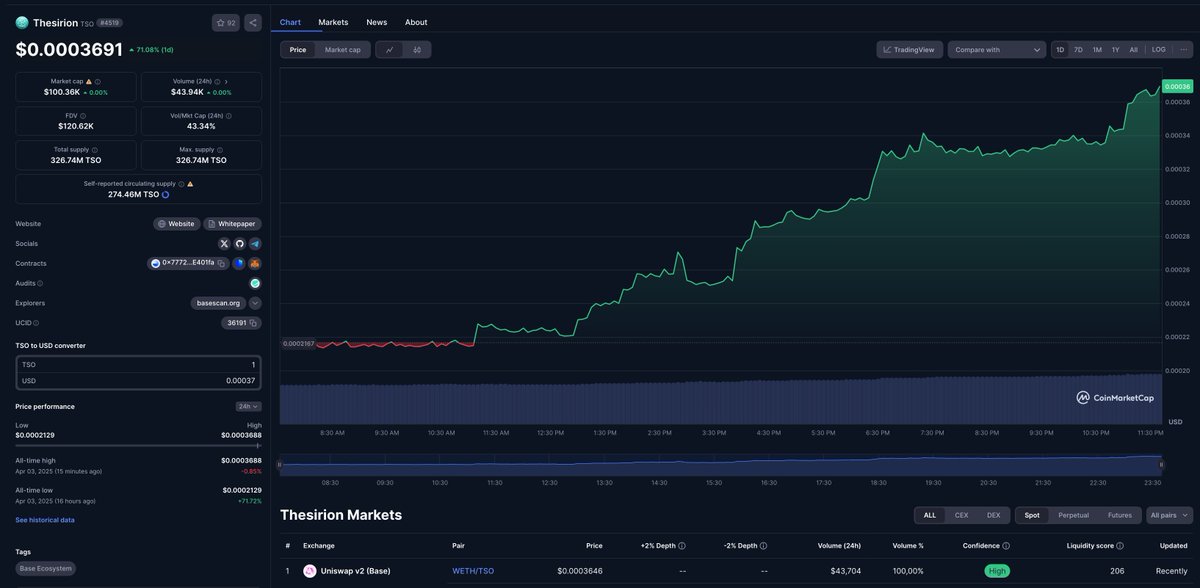Viewport: 1200px width, 588px height.
Task: Set chart range to 7D
Action: point(1078,49)
